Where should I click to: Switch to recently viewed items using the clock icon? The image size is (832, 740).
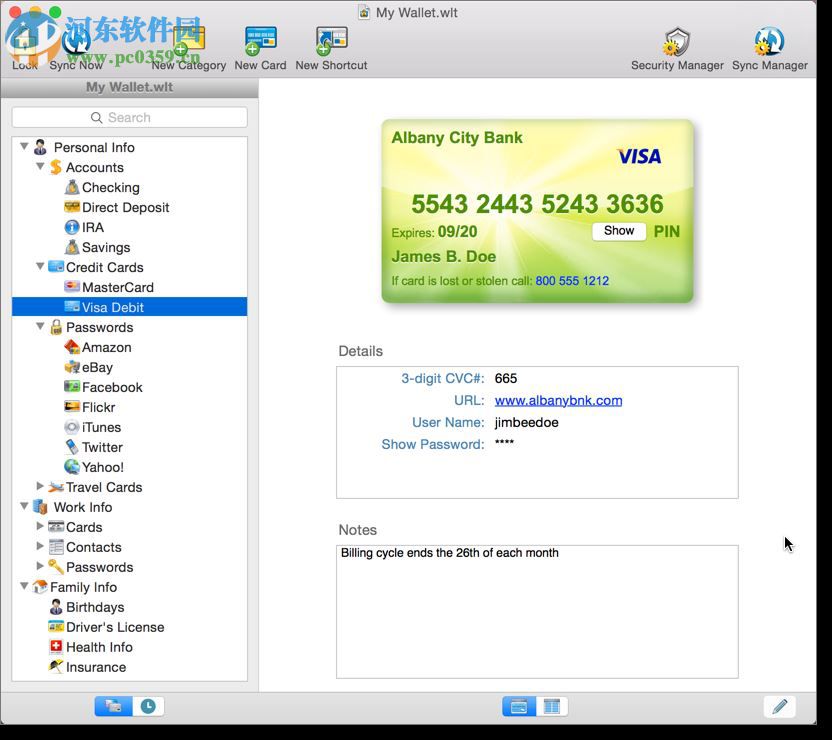click(146, 706)
